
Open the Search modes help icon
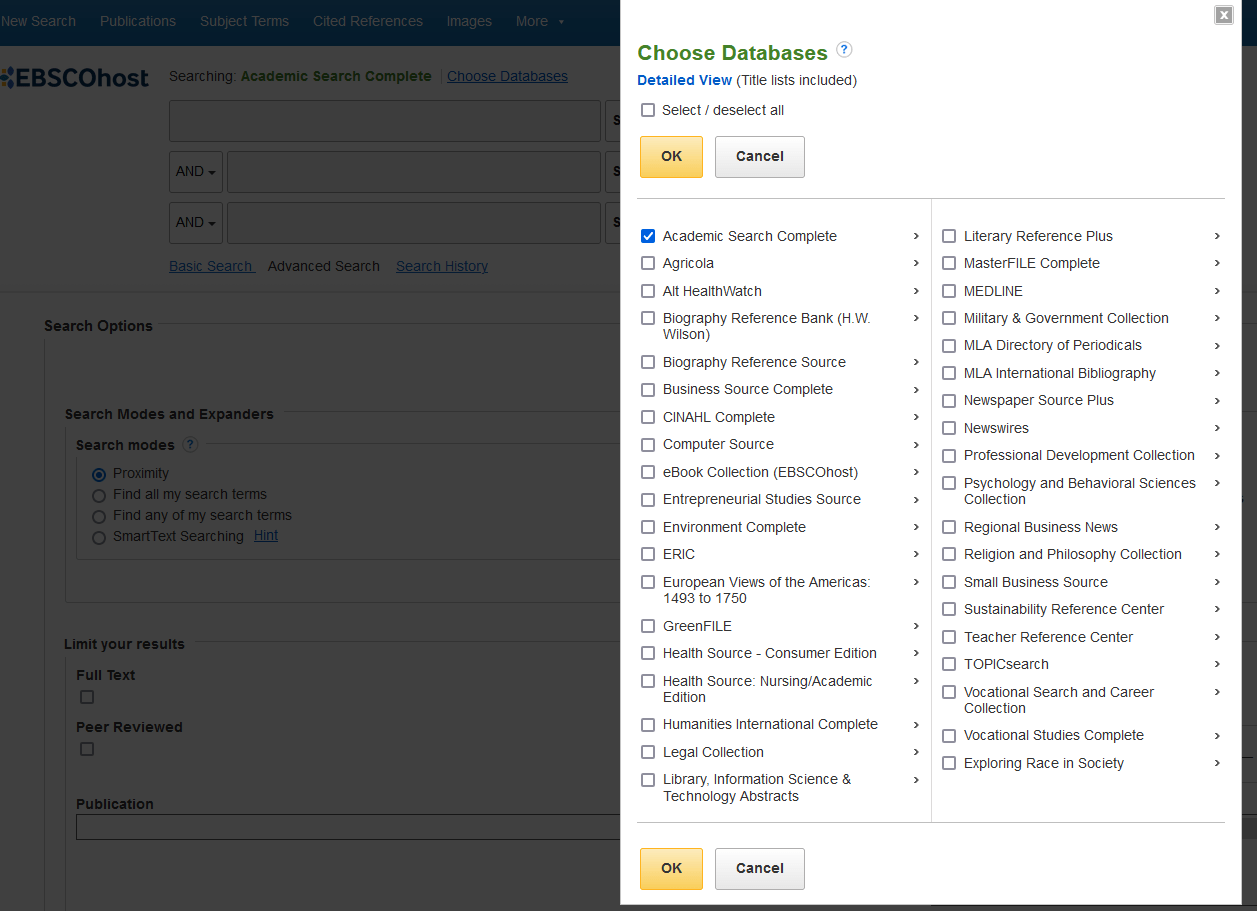[x=190, y=444]
